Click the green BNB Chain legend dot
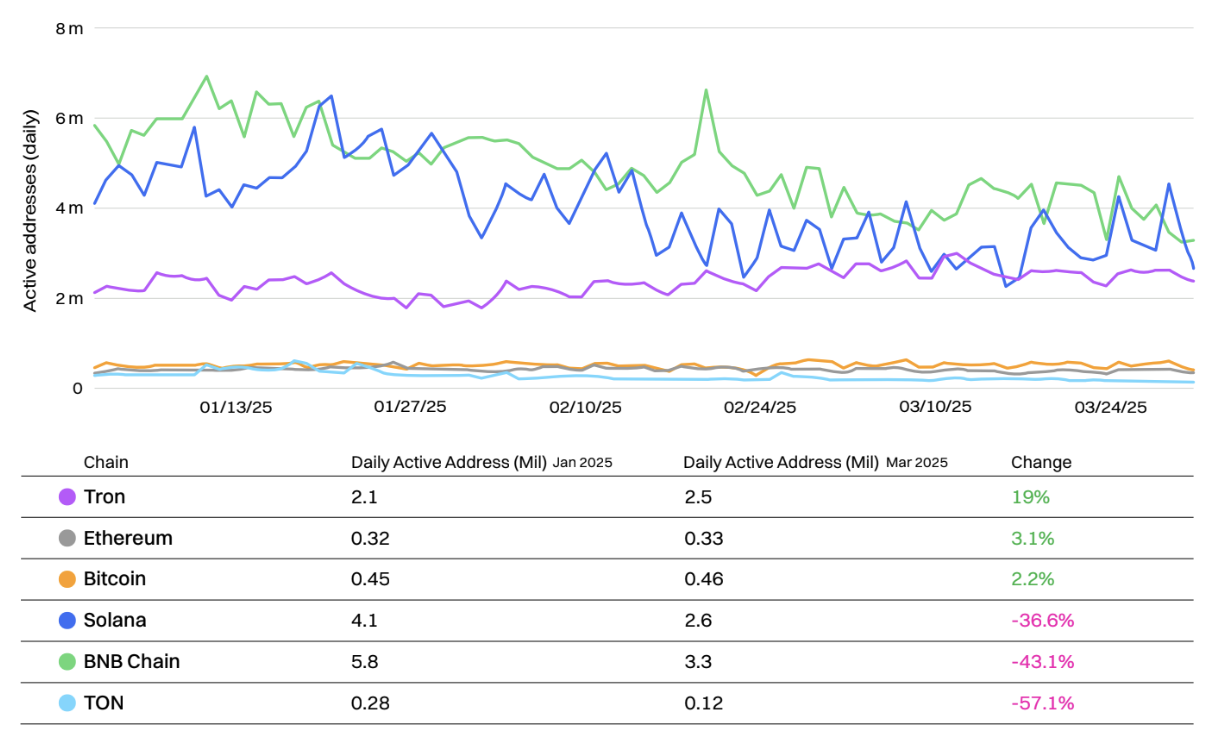Viewport: 1214px width, 740px height. click(68, 661)
